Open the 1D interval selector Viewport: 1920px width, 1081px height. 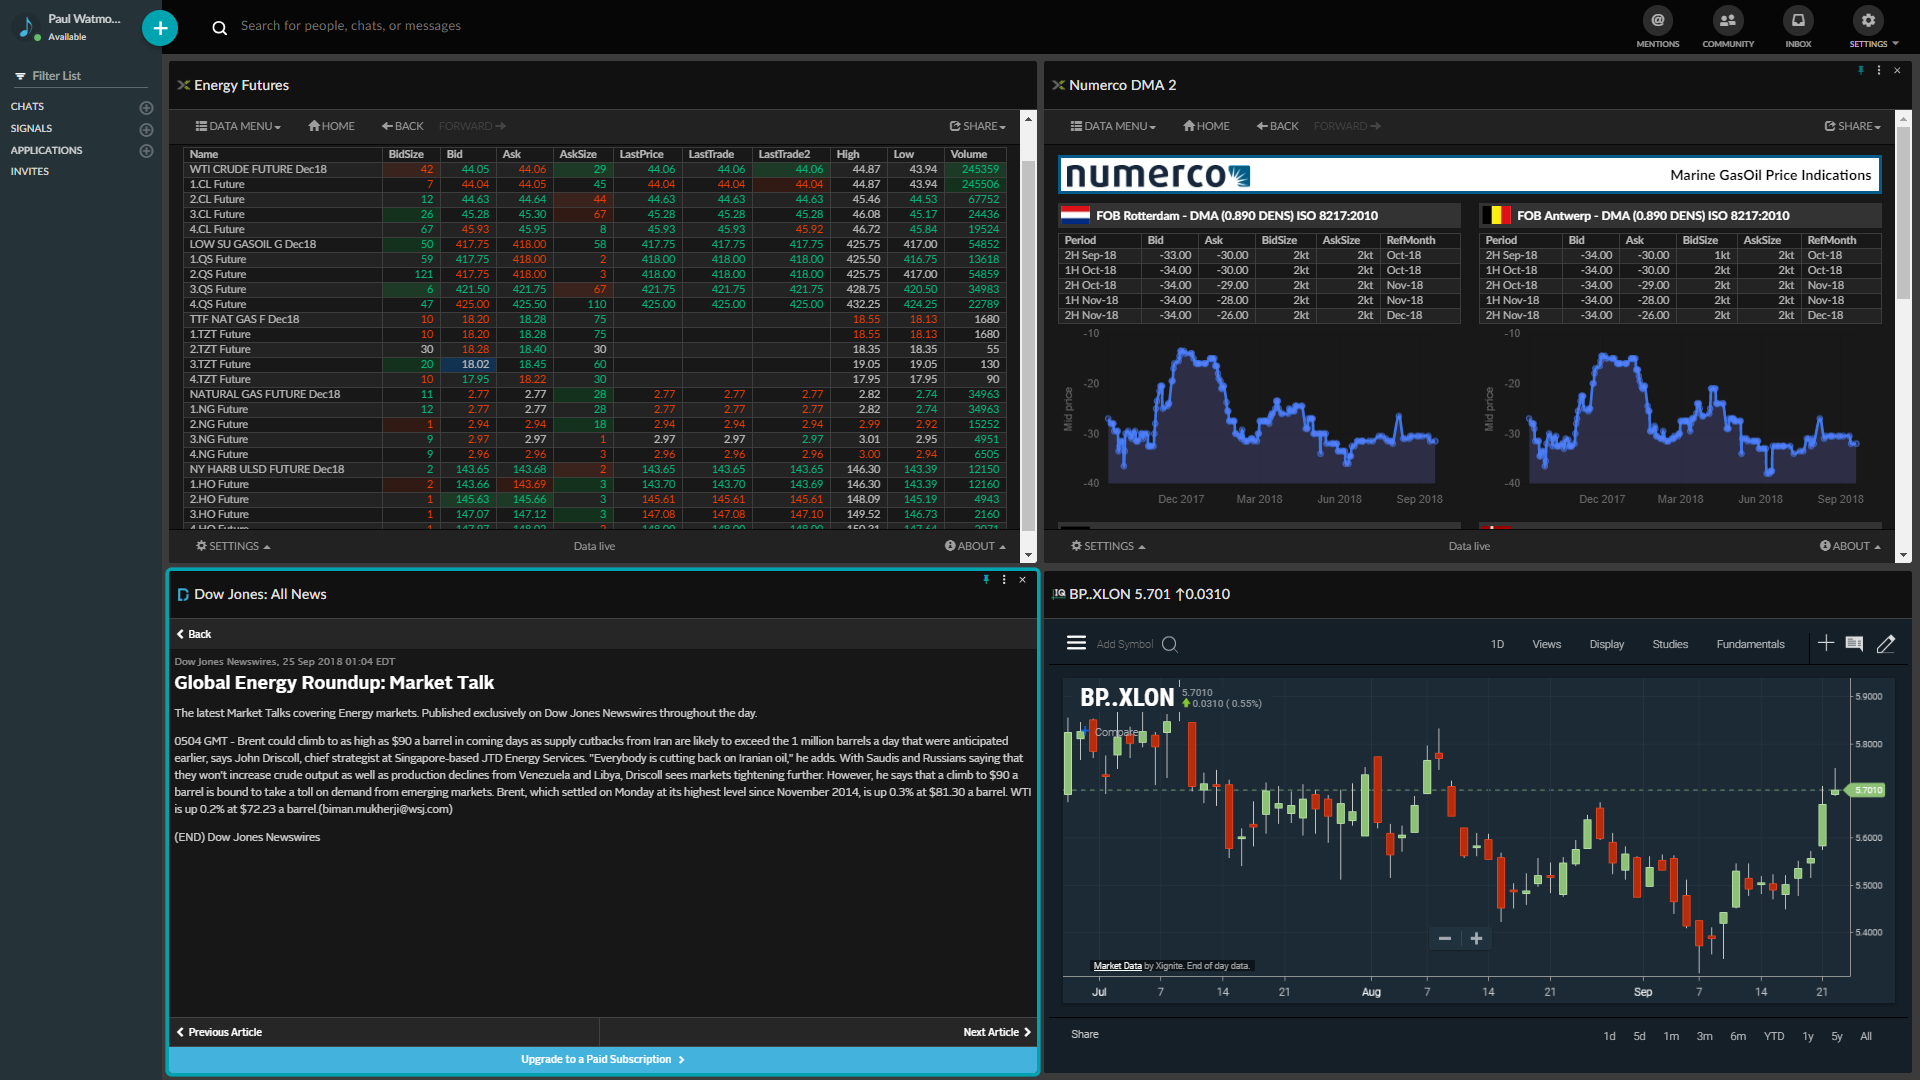pos(1497,645)
